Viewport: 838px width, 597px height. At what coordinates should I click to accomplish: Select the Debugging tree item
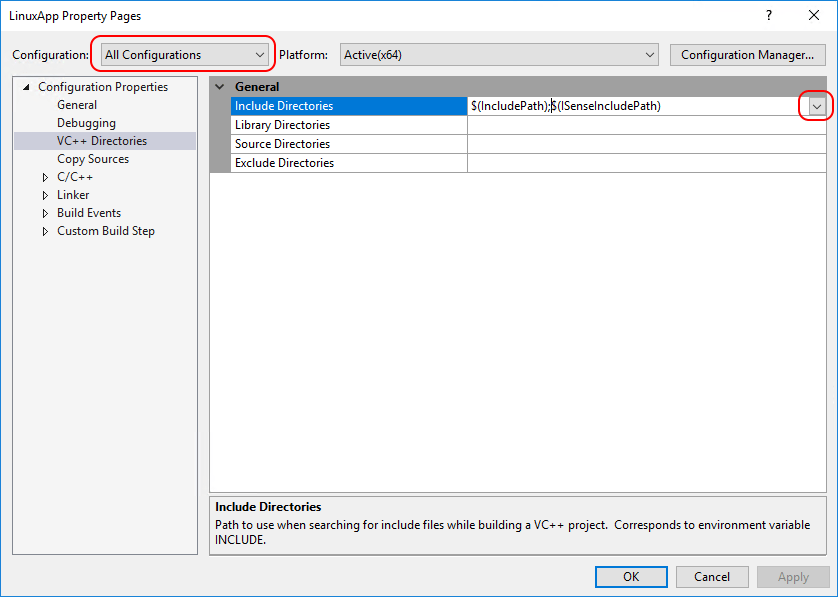86,123
